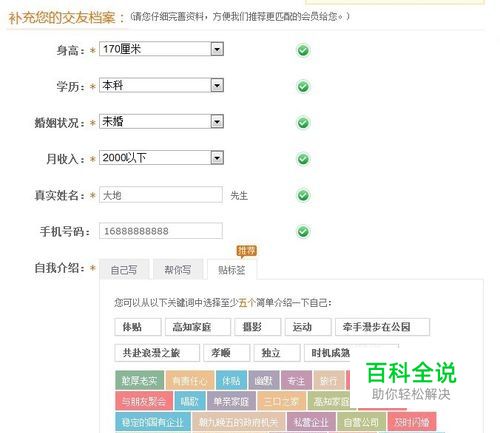
Task: Choose the 单亲家庭 keyword tag
Action: 231,401
